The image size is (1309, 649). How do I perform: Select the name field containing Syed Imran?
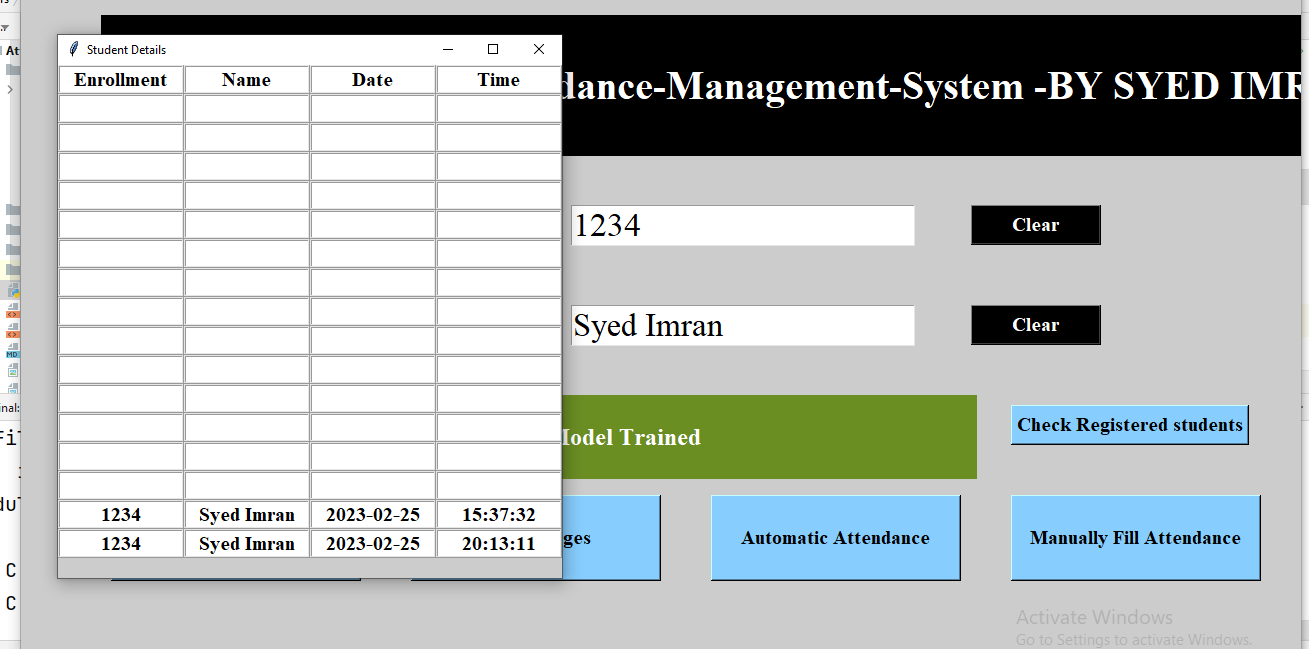(742, 325)
